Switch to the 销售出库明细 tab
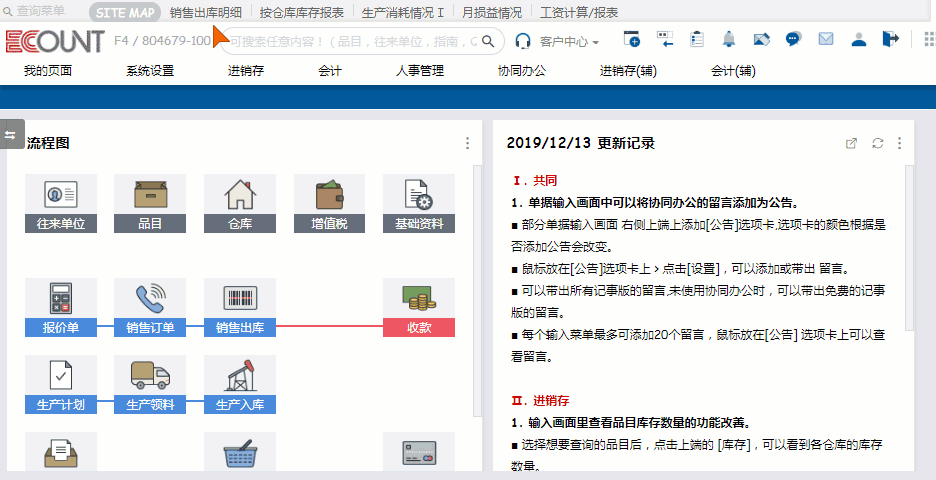The image size is (936, 480). (x=205, y=12)
